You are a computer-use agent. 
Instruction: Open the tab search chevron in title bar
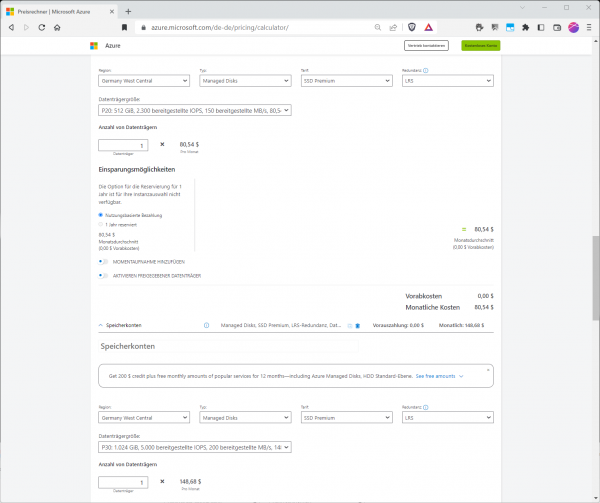tap(522, 8)
